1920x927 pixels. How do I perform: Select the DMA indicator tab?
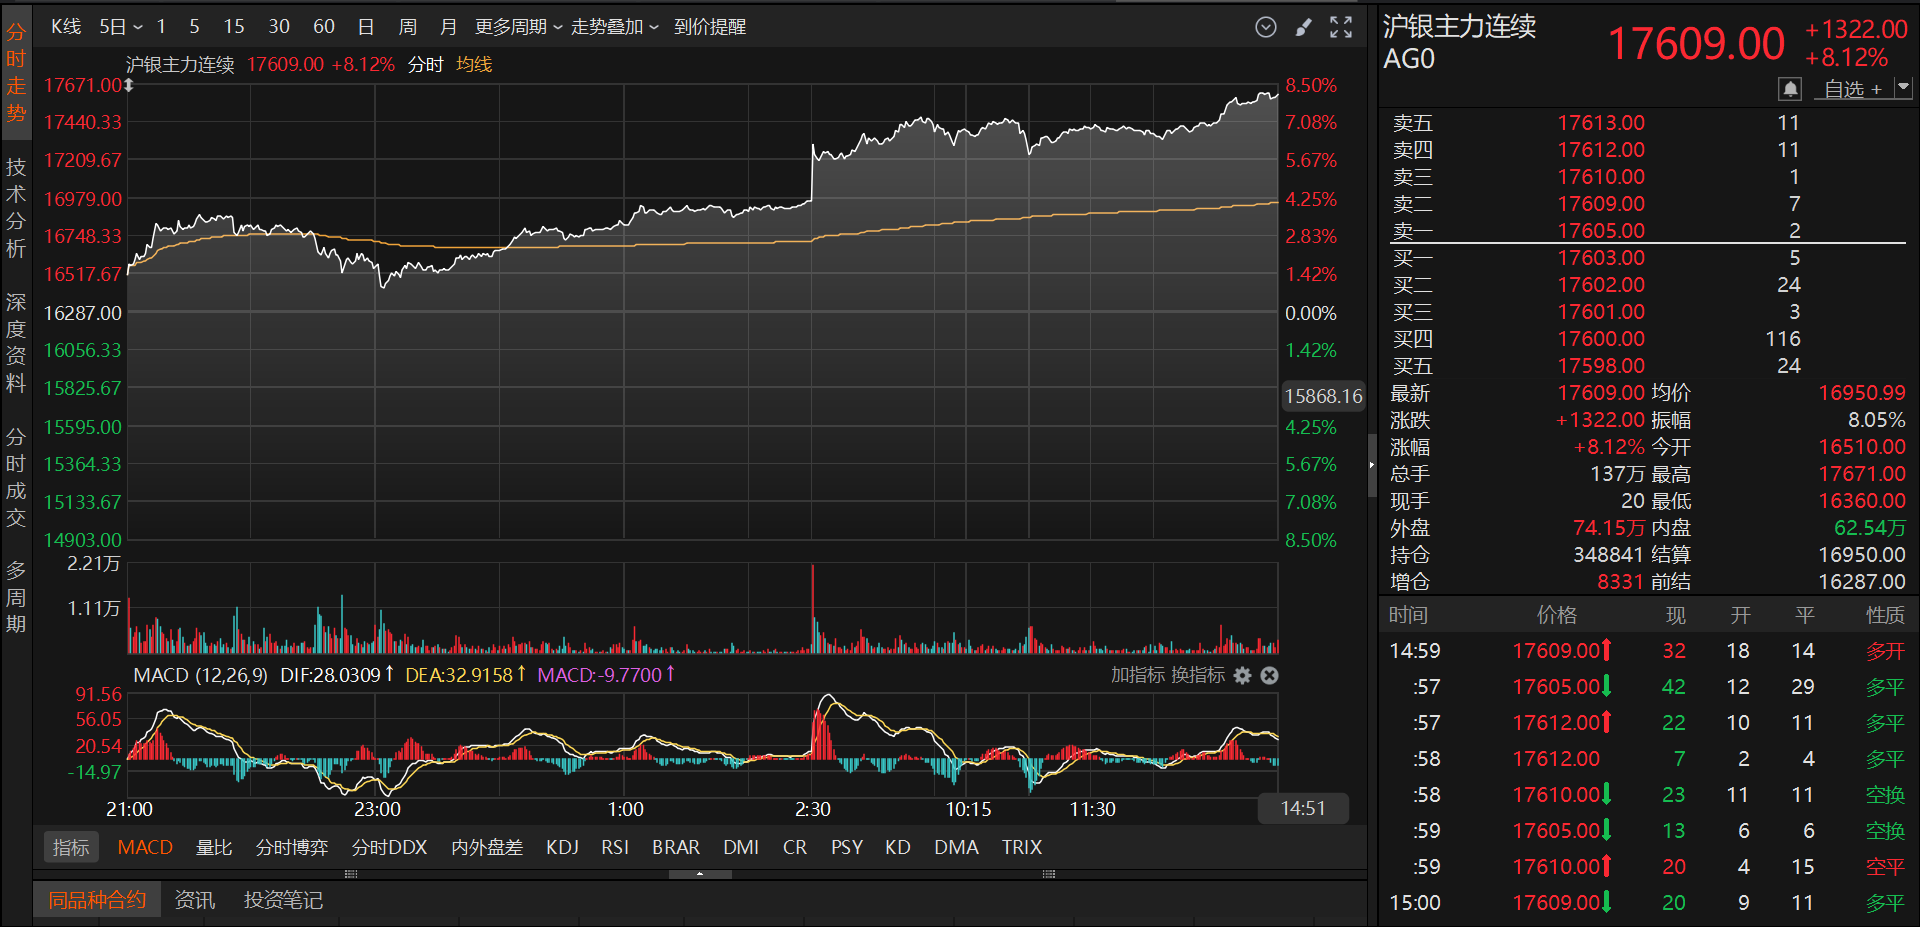coord(957,848)
